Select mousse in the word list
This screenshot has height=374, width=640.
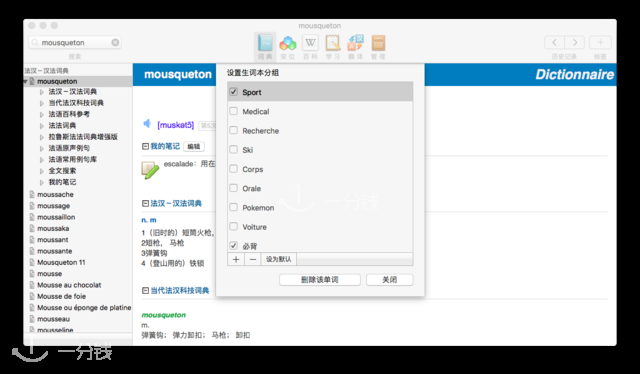pyautogui.click(x=49, y=274)
